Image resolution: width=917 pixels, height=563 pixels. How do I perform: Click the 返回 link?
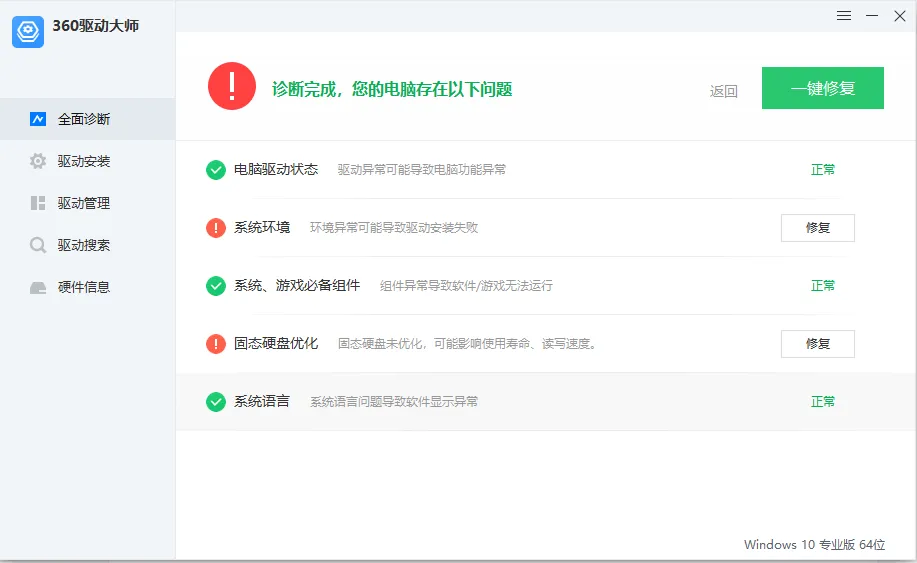pyautogui.click(x=723, y=91)
